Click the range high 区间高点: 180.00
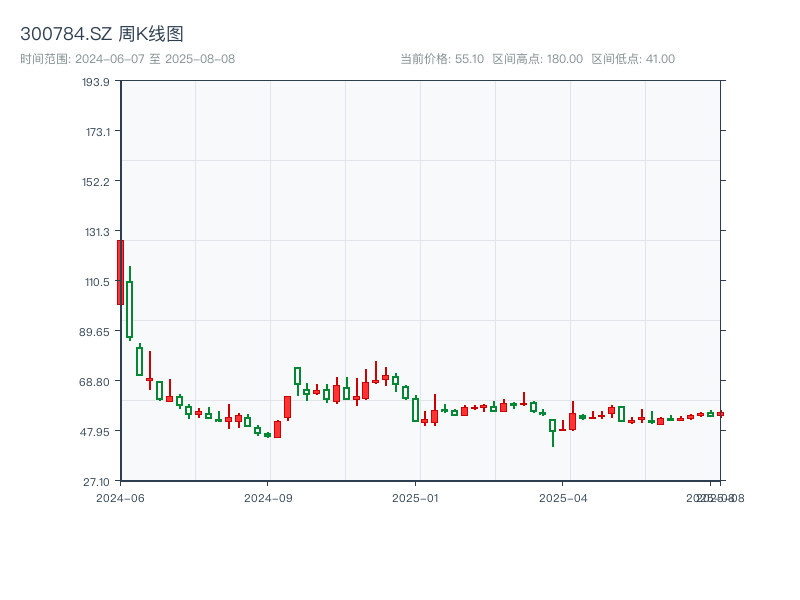The height and width of the screenshot is (600, 800). (x=537, y=59)
